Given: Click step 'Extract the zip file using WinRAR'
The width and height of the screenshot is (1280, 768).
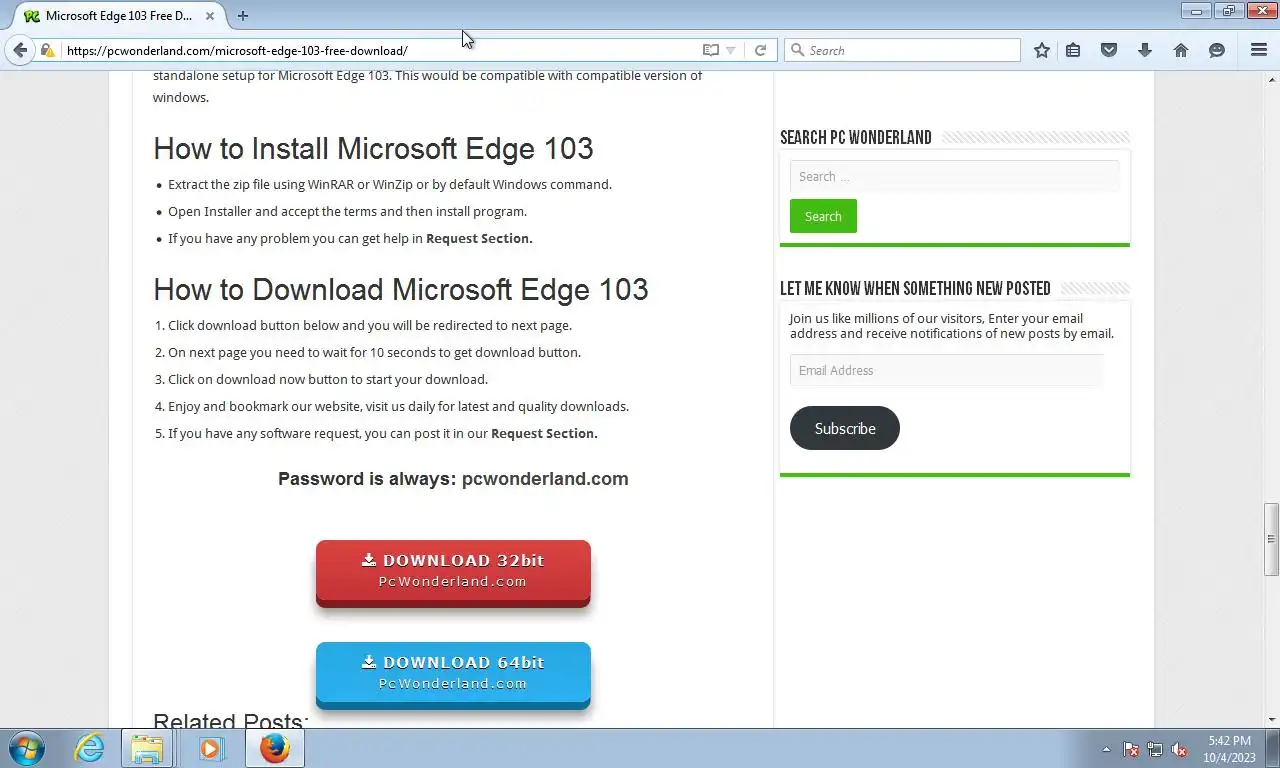Looking at the screenshot, I should (x=390, y=184).
